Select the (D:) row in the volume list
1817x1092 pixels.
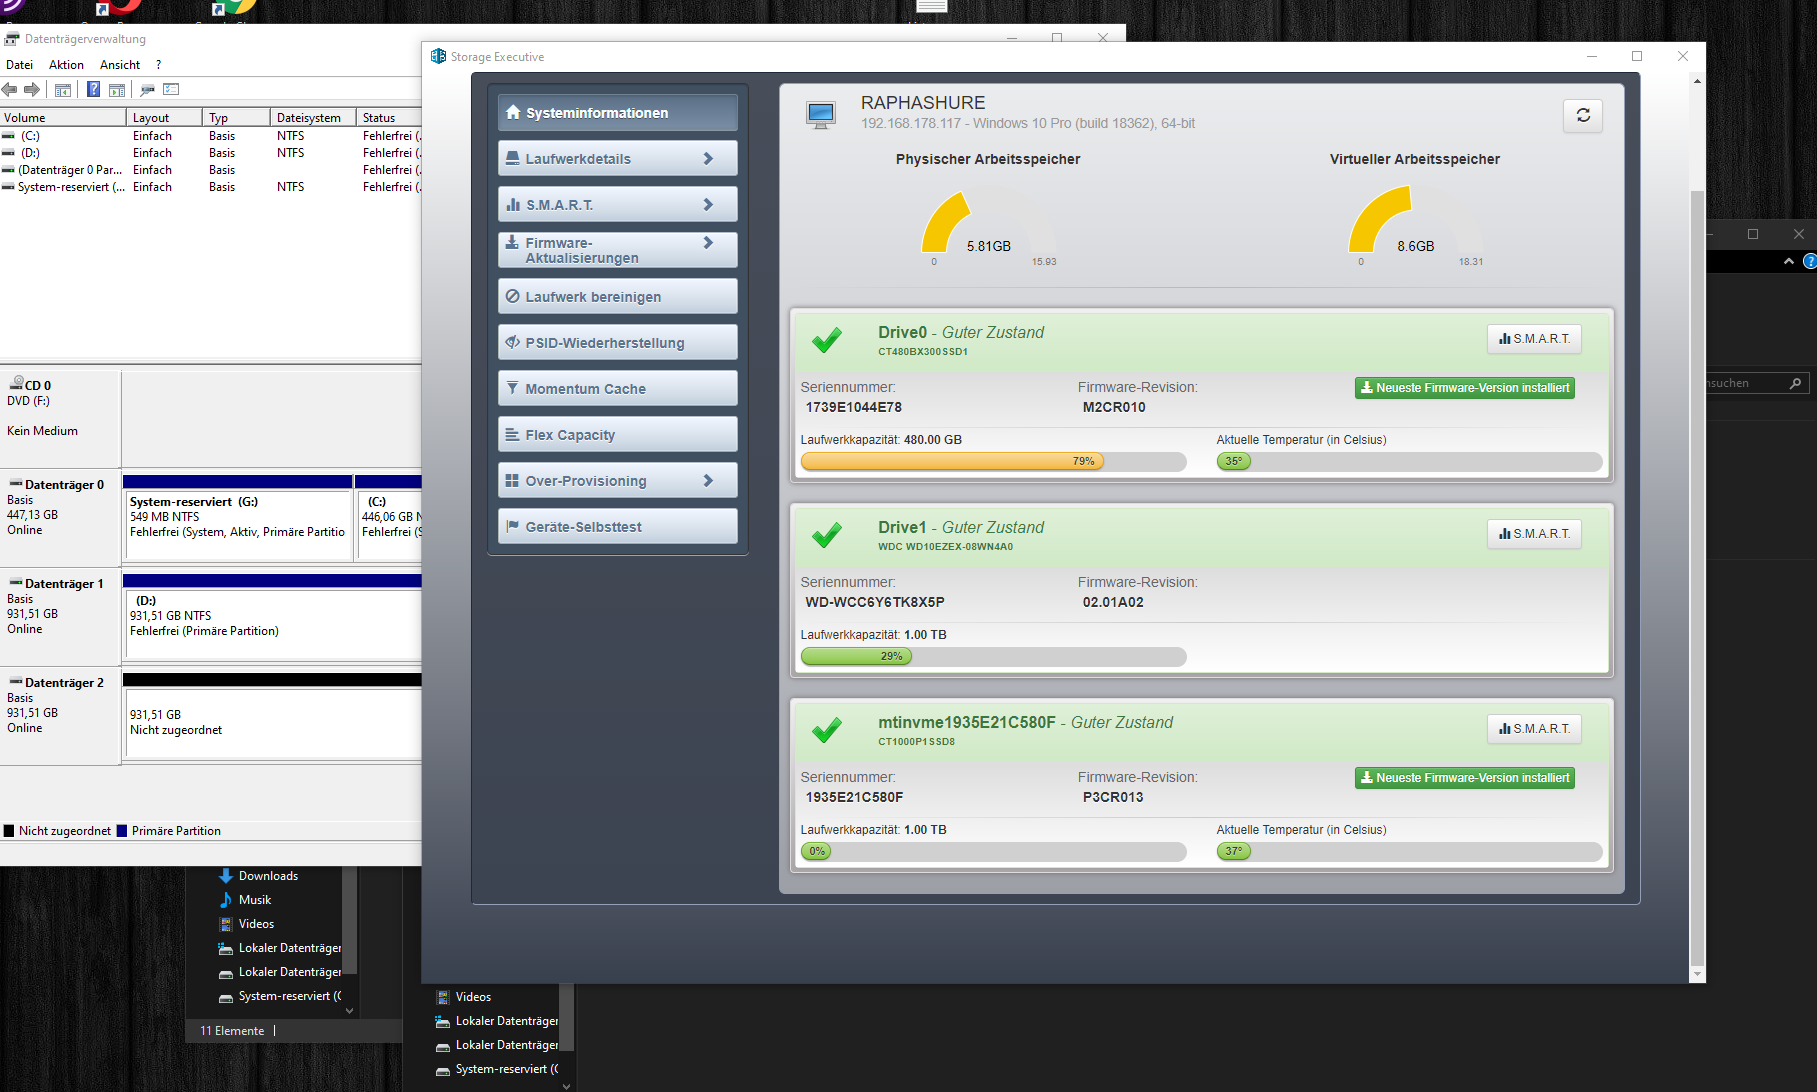click(x=210, y=153)
